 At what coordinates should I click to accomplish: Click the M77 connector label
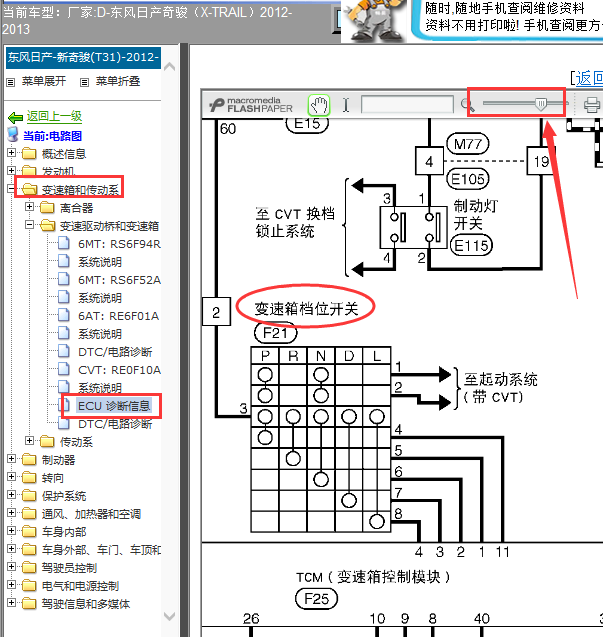pos(467,144)
